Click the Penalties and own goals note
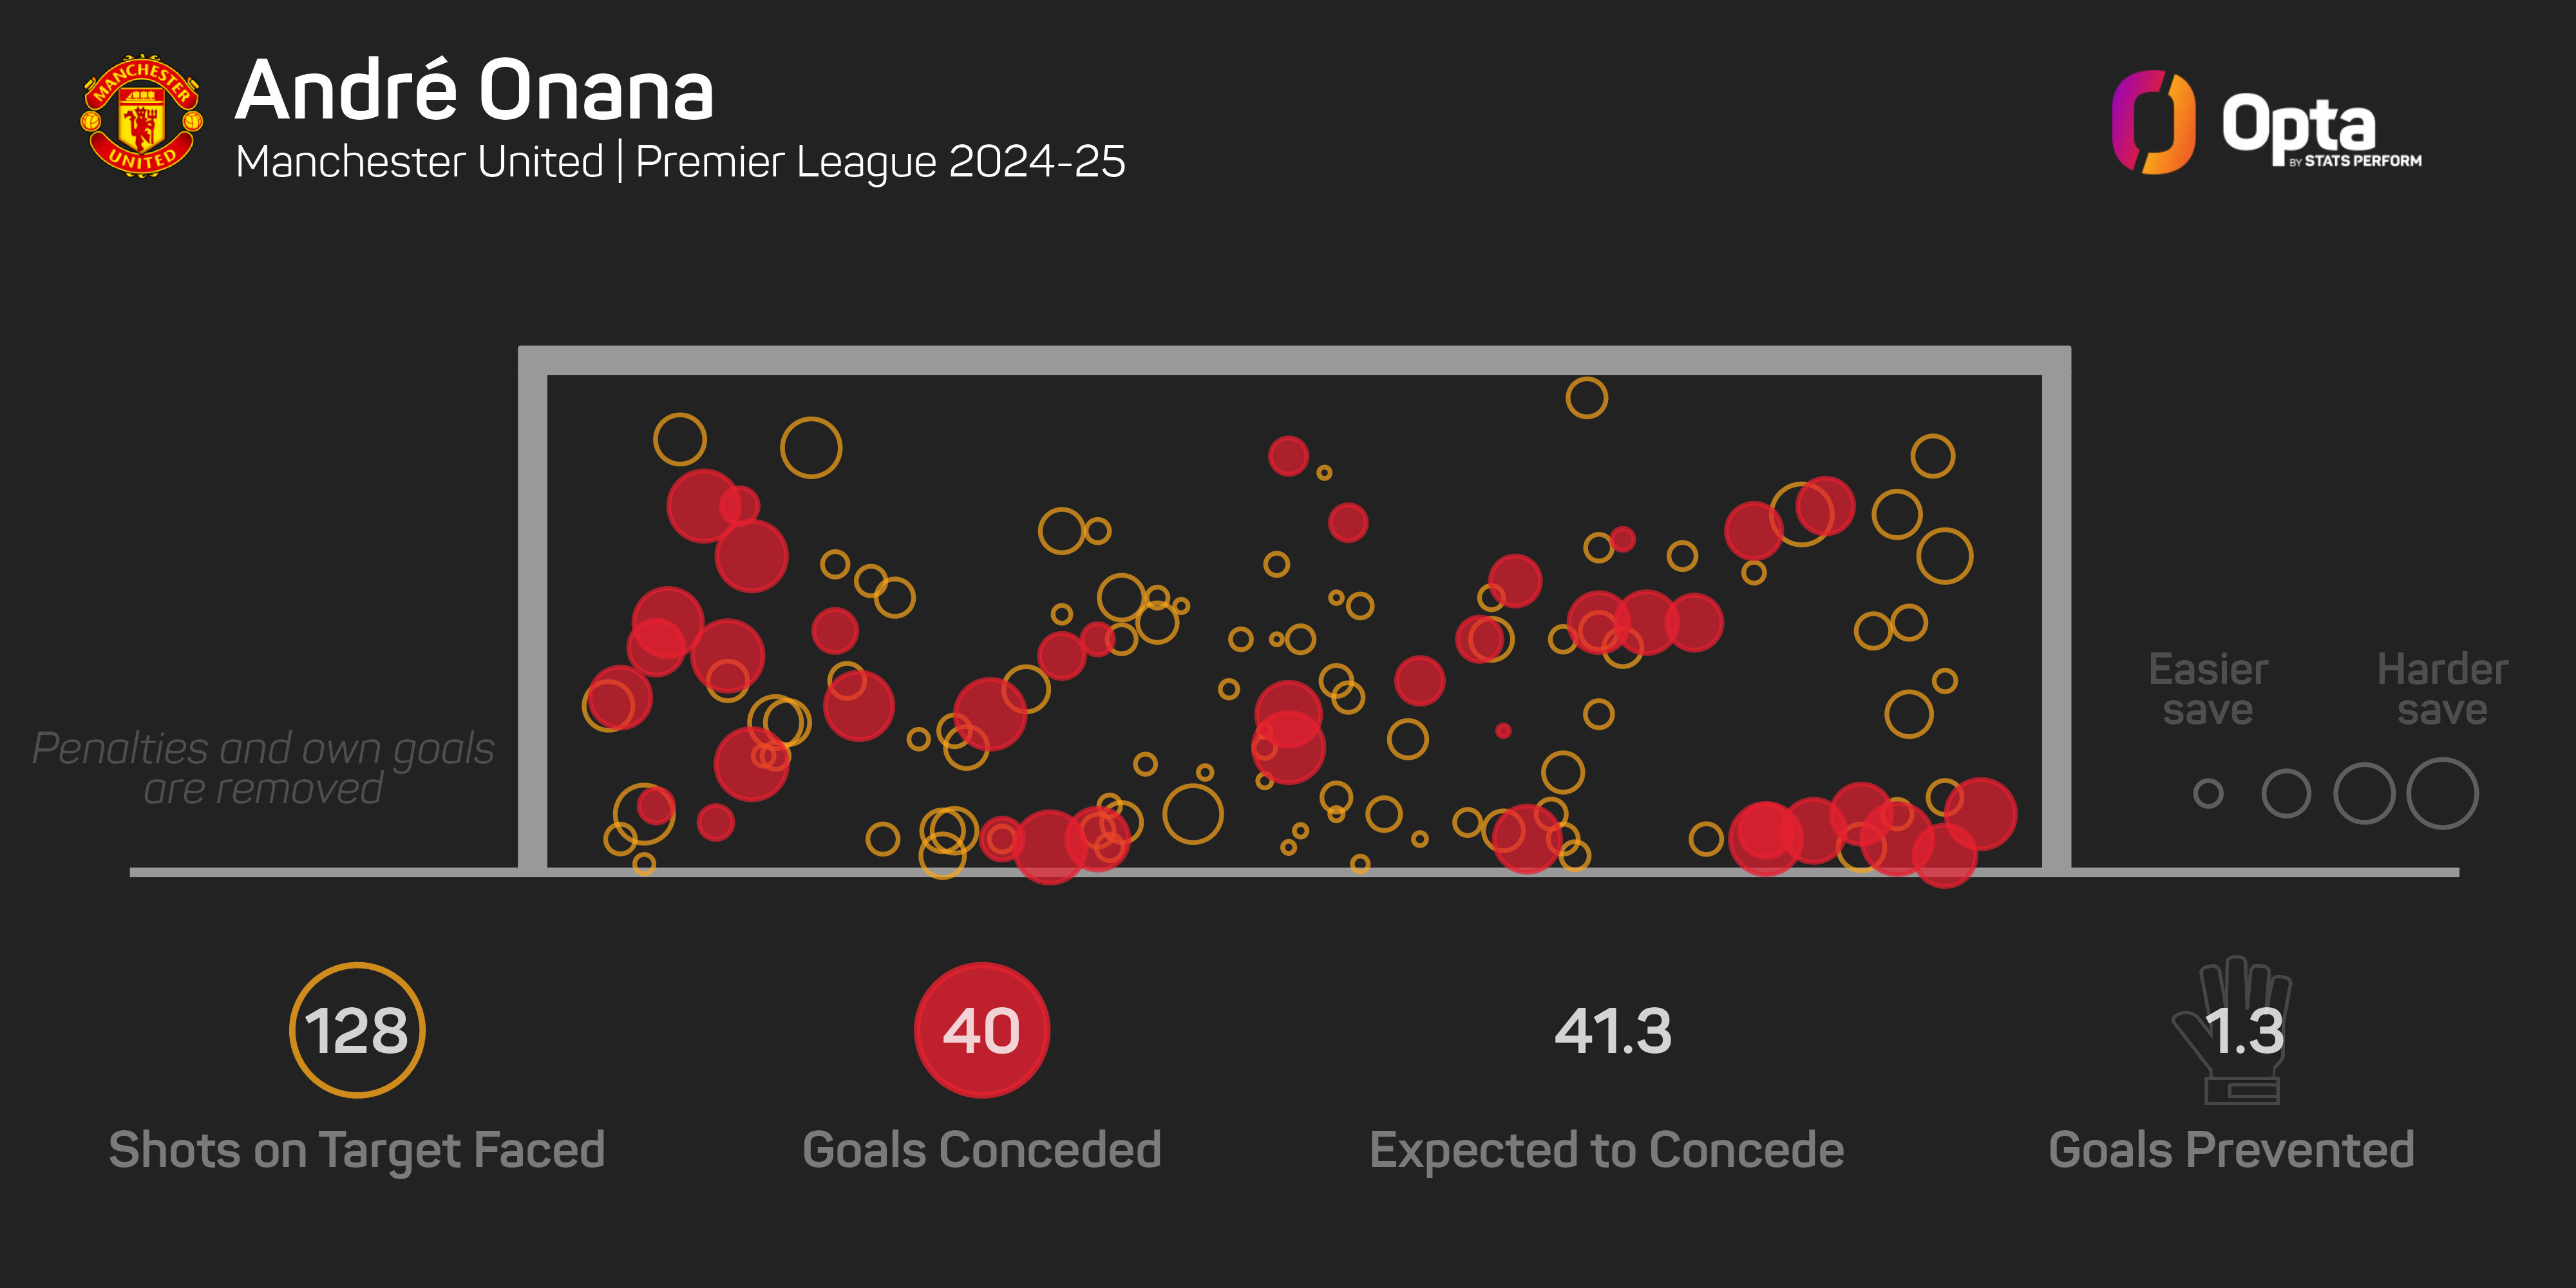Image resolution: width=2576 pixels, height=1288 pixels. click(263, 768)
